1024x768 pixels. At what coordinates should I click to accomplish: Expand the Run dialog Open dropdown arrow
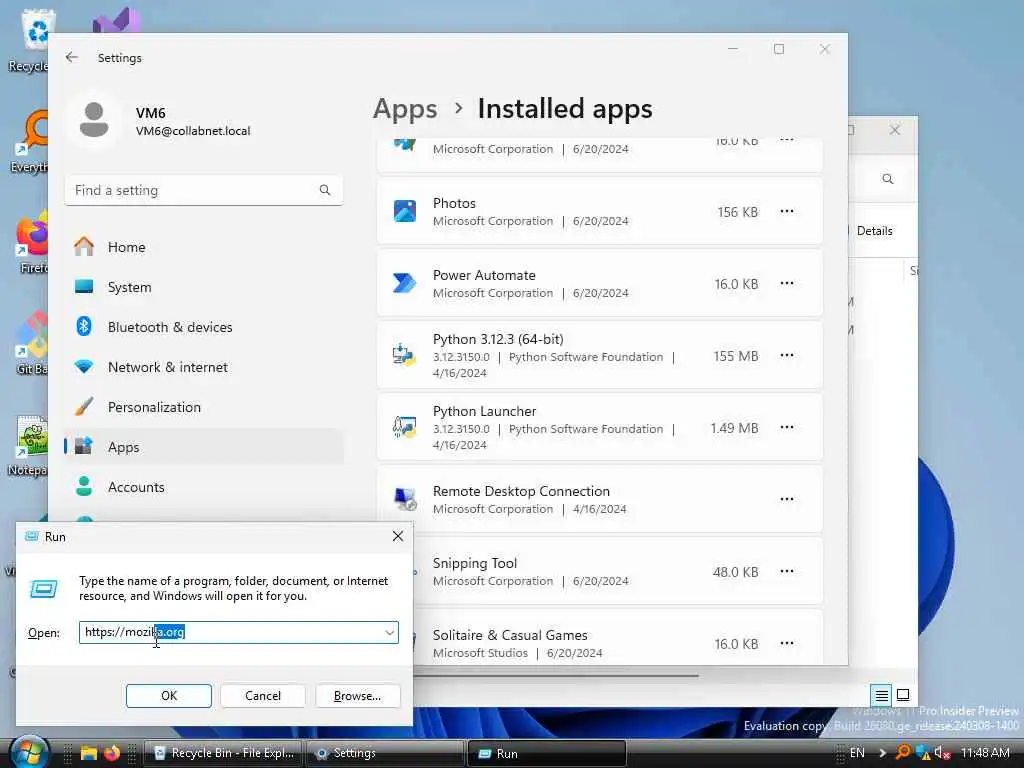point(389,632)
